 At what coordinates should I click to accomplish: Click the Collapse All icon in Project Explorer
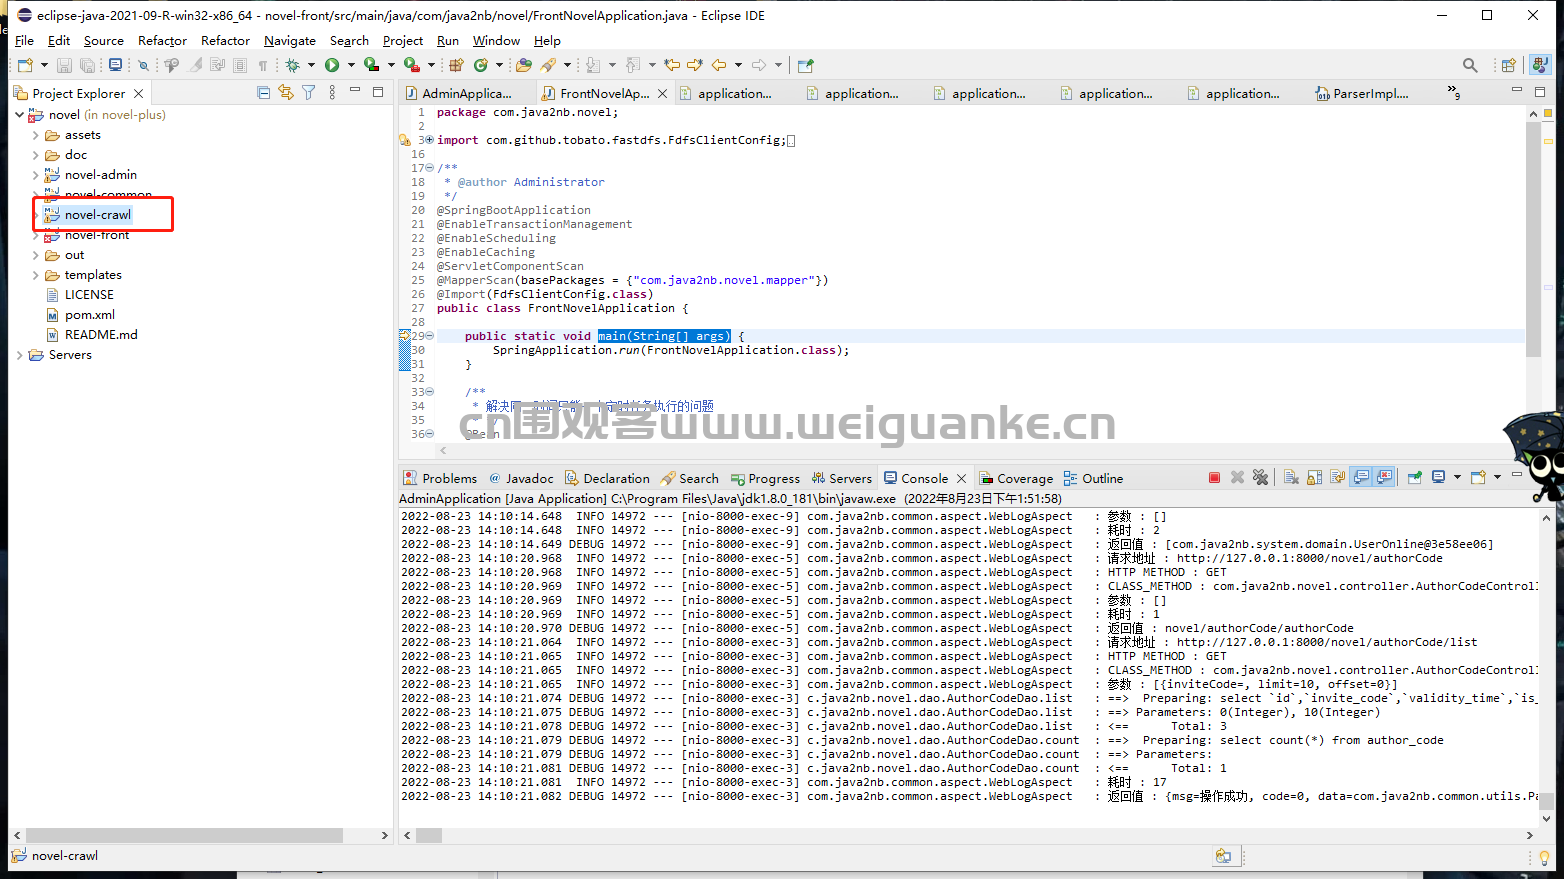pyautogui.click(x=263, y=93)
